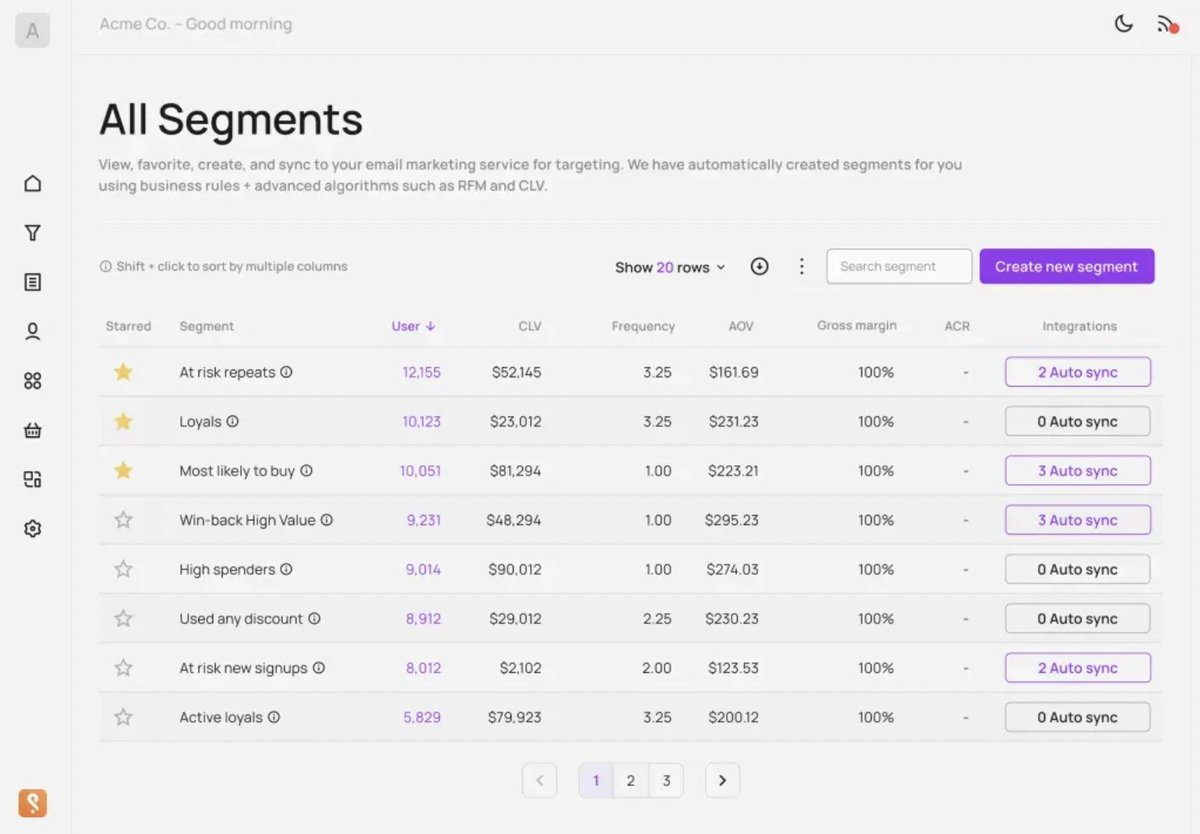The height and width of the screenshot is (834, 1200).
Task: Open the document list icon in sidebar
Action: (32, 282)
